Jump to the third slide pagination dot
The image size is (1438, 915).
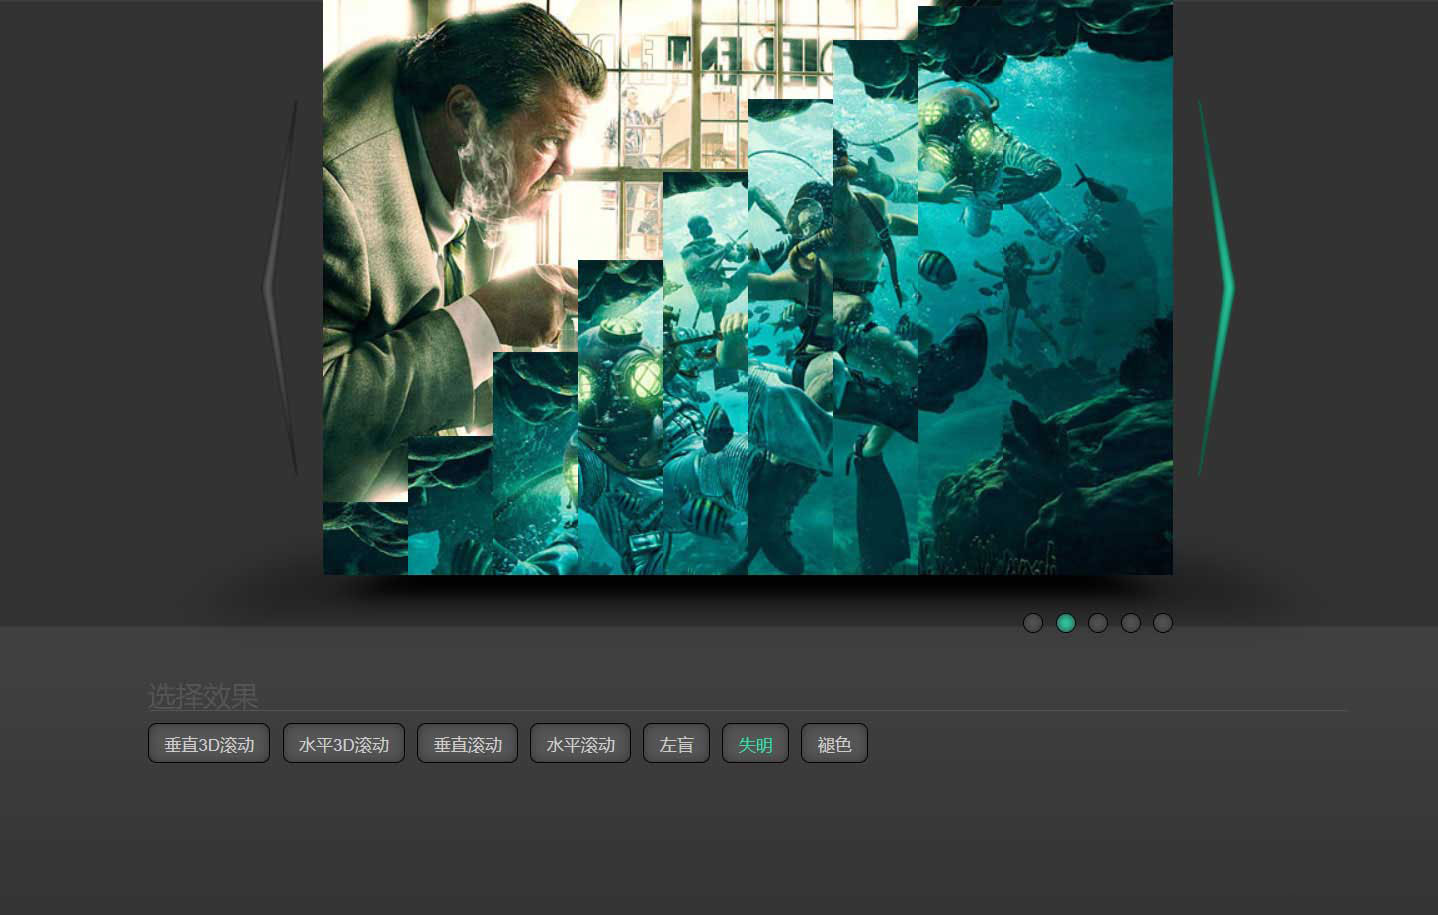(1098, 623)
